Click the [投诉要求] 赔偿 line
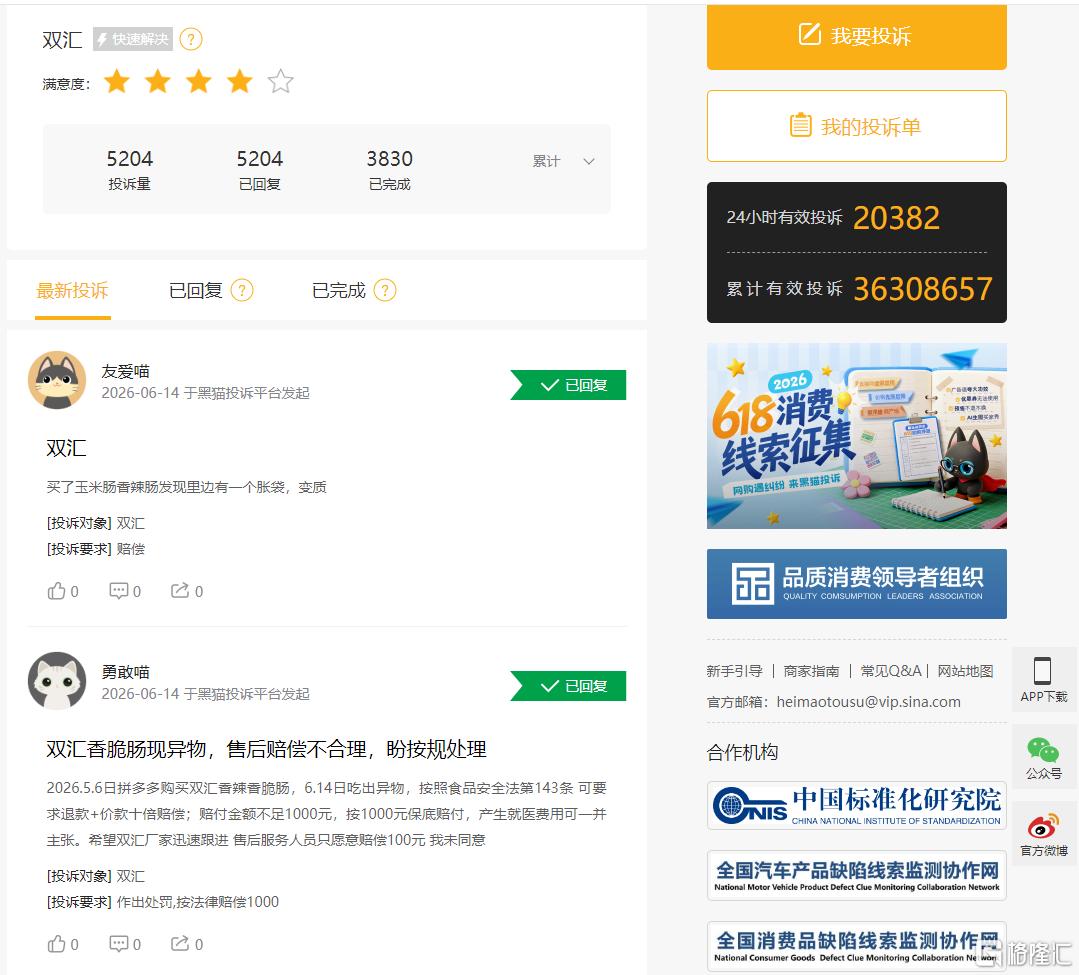Viewport: 1079px width, 975px height. [x=96, y=549]
